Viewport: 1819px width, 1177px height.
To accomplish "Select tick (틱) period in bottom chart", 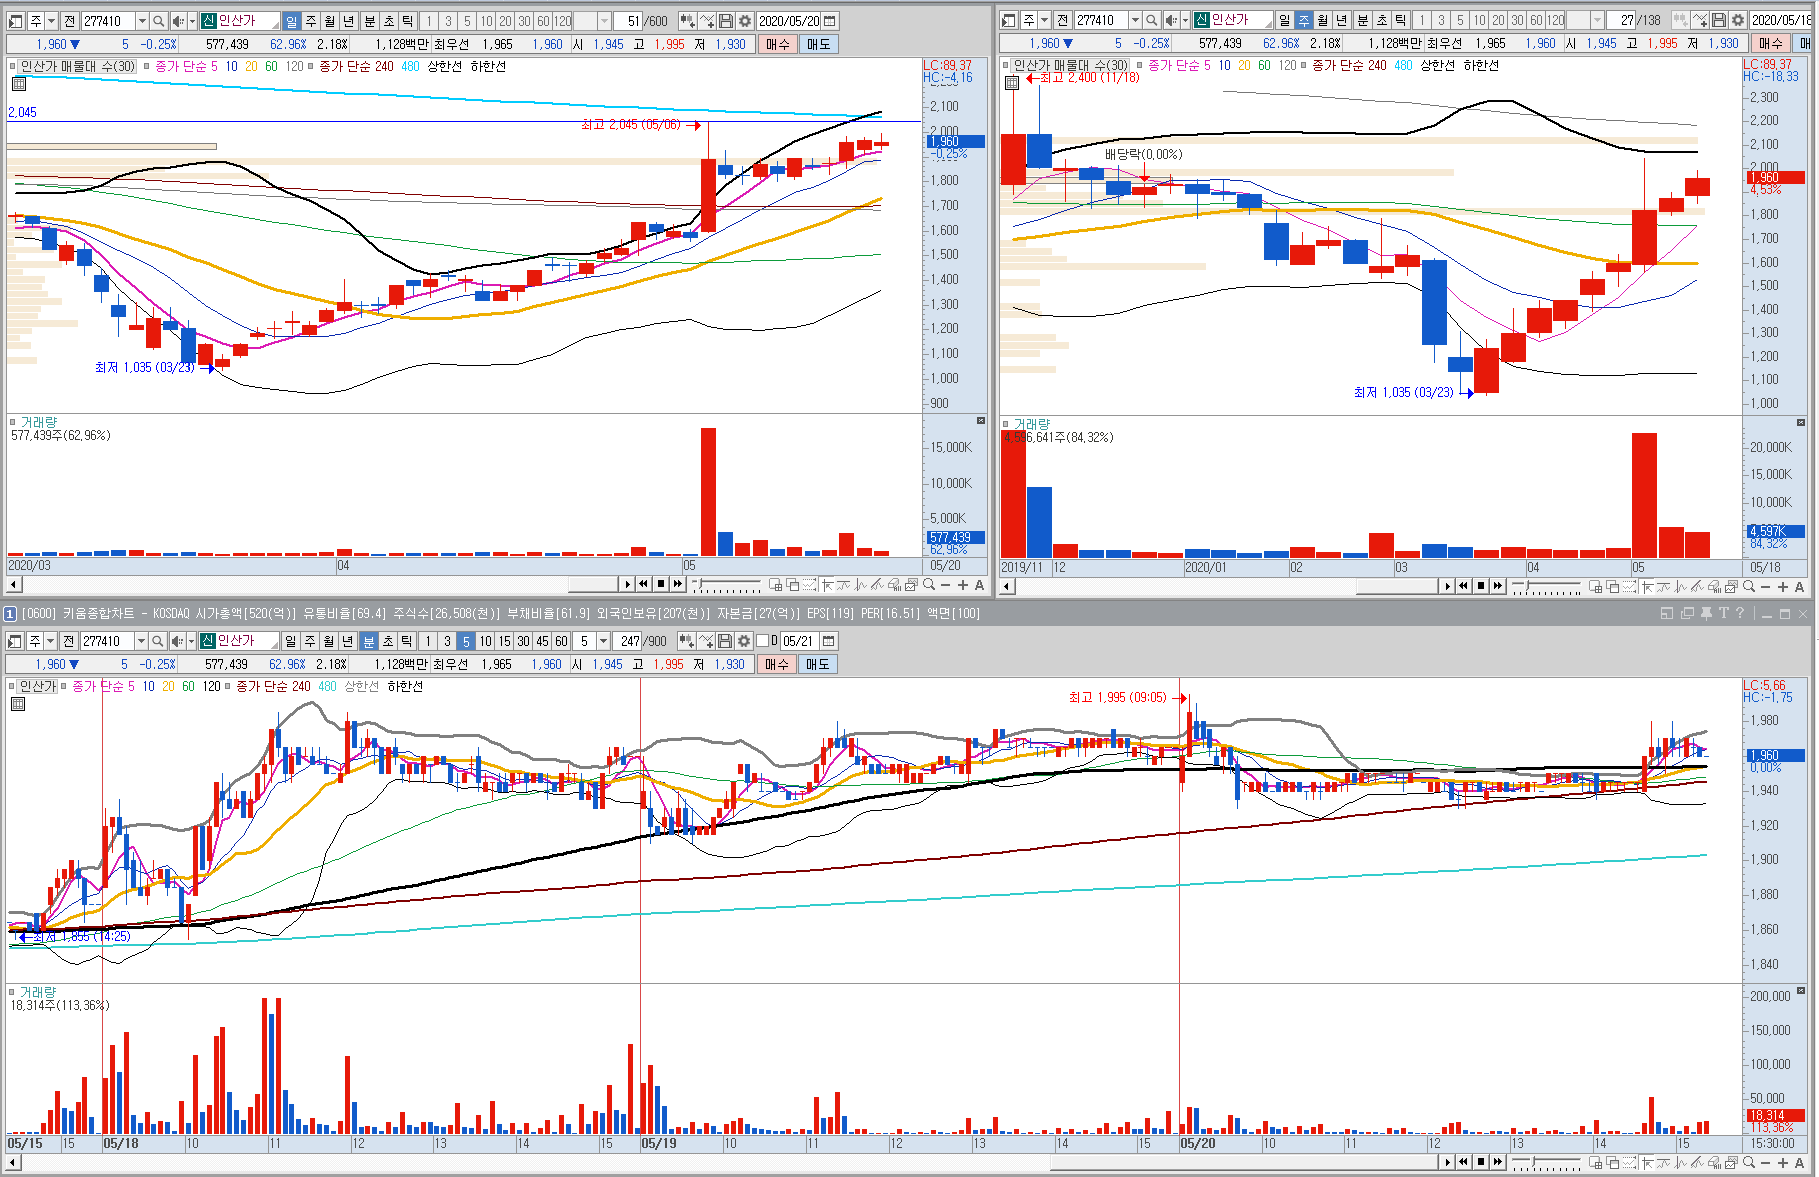I will pyautogui.click(x=407, y=641).
